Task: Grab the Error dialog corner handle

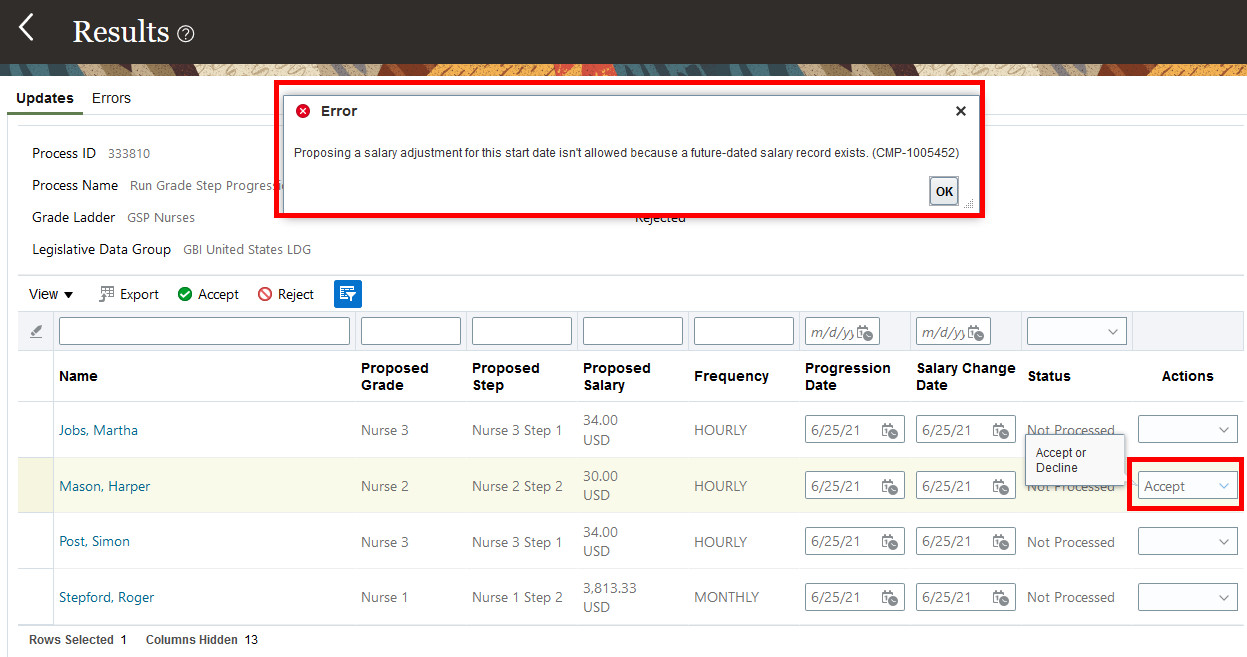Action: (x=967, y=204)
